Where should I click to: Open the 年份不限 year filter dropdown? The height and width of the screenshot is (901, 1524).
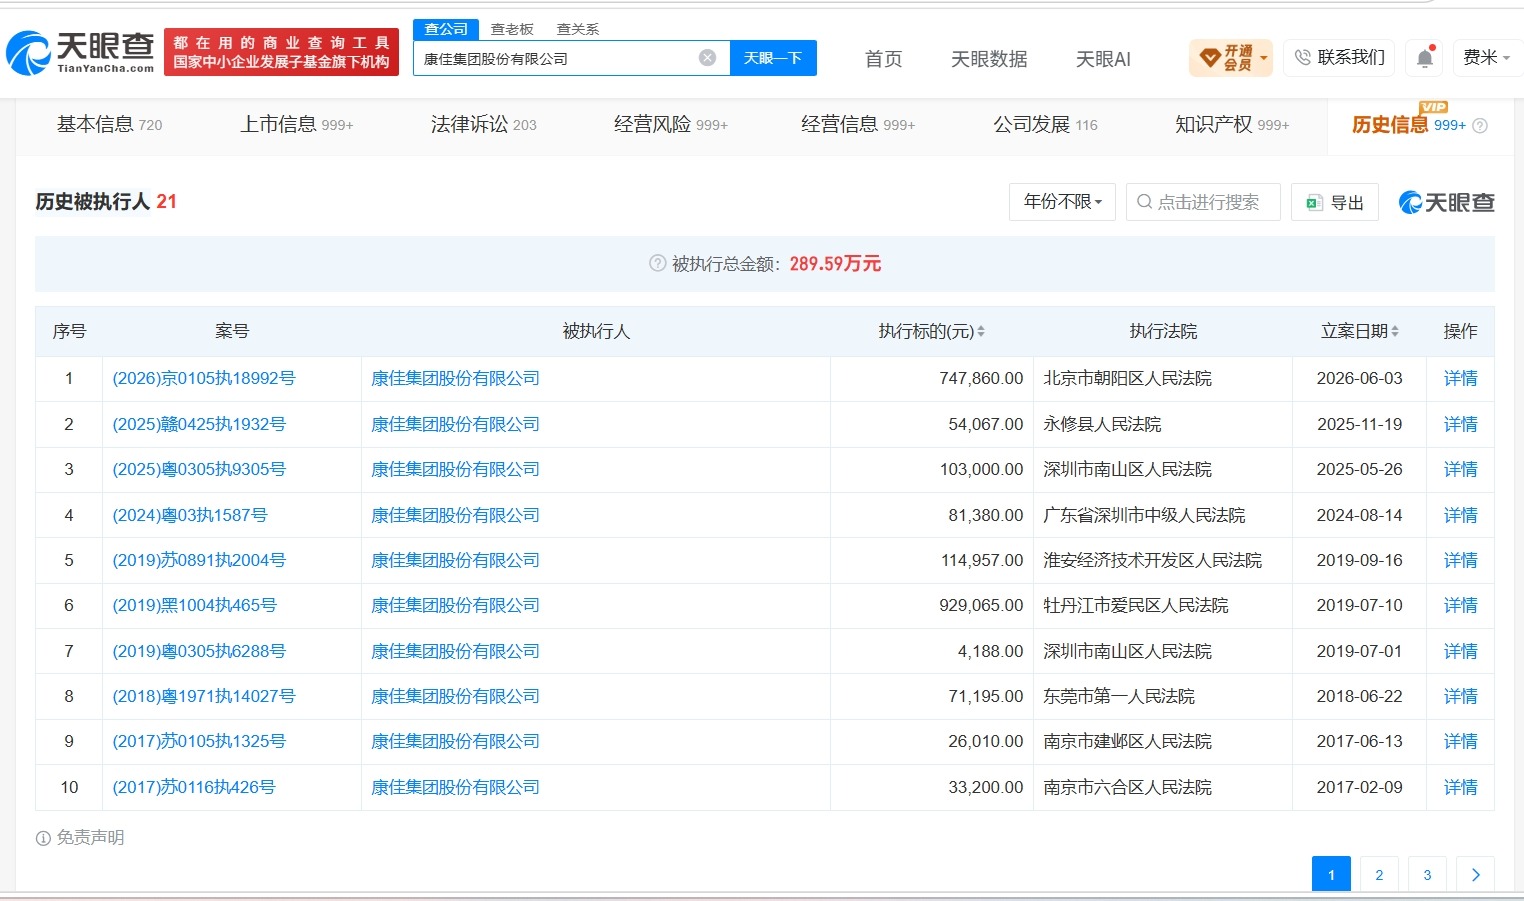[1062, 202]
